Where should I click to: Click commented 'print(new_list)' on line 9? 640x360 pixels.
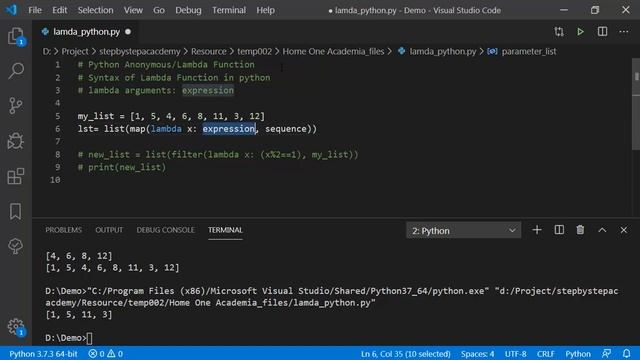click(x=127, y=167)
